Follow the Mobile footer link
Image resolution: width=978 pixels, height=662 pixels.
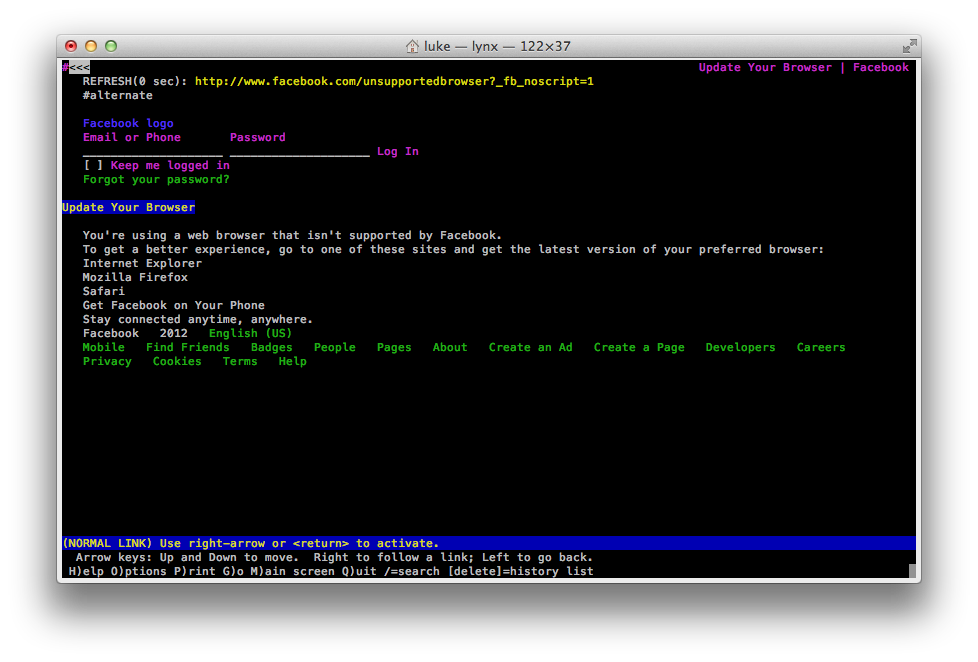[x=104, y=348]
